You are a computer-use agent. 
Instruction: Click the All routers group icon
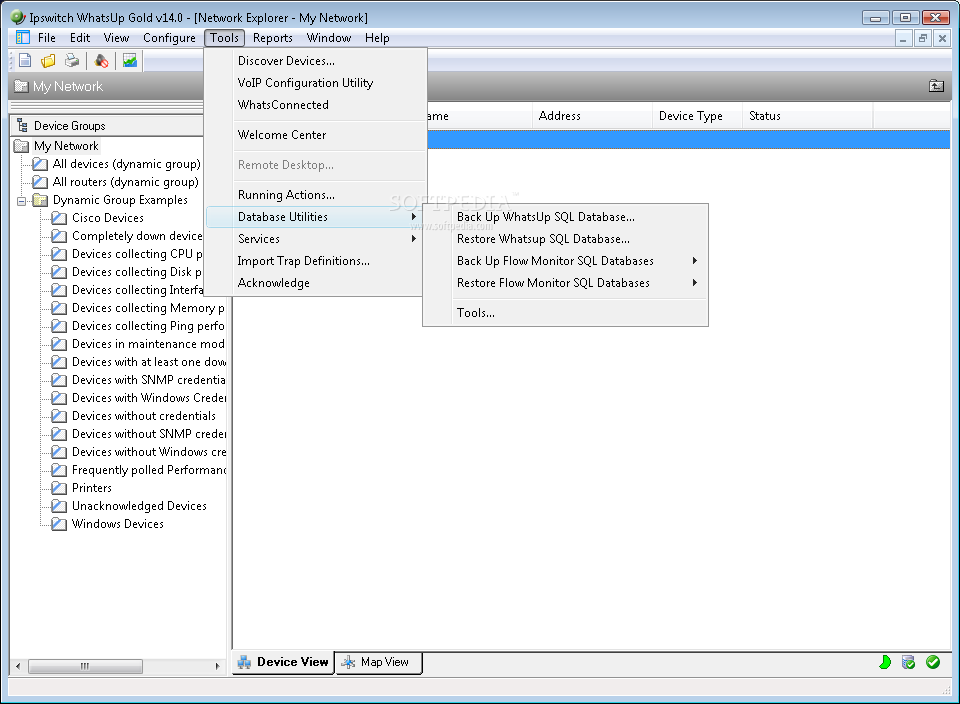(x=40, y=182)
